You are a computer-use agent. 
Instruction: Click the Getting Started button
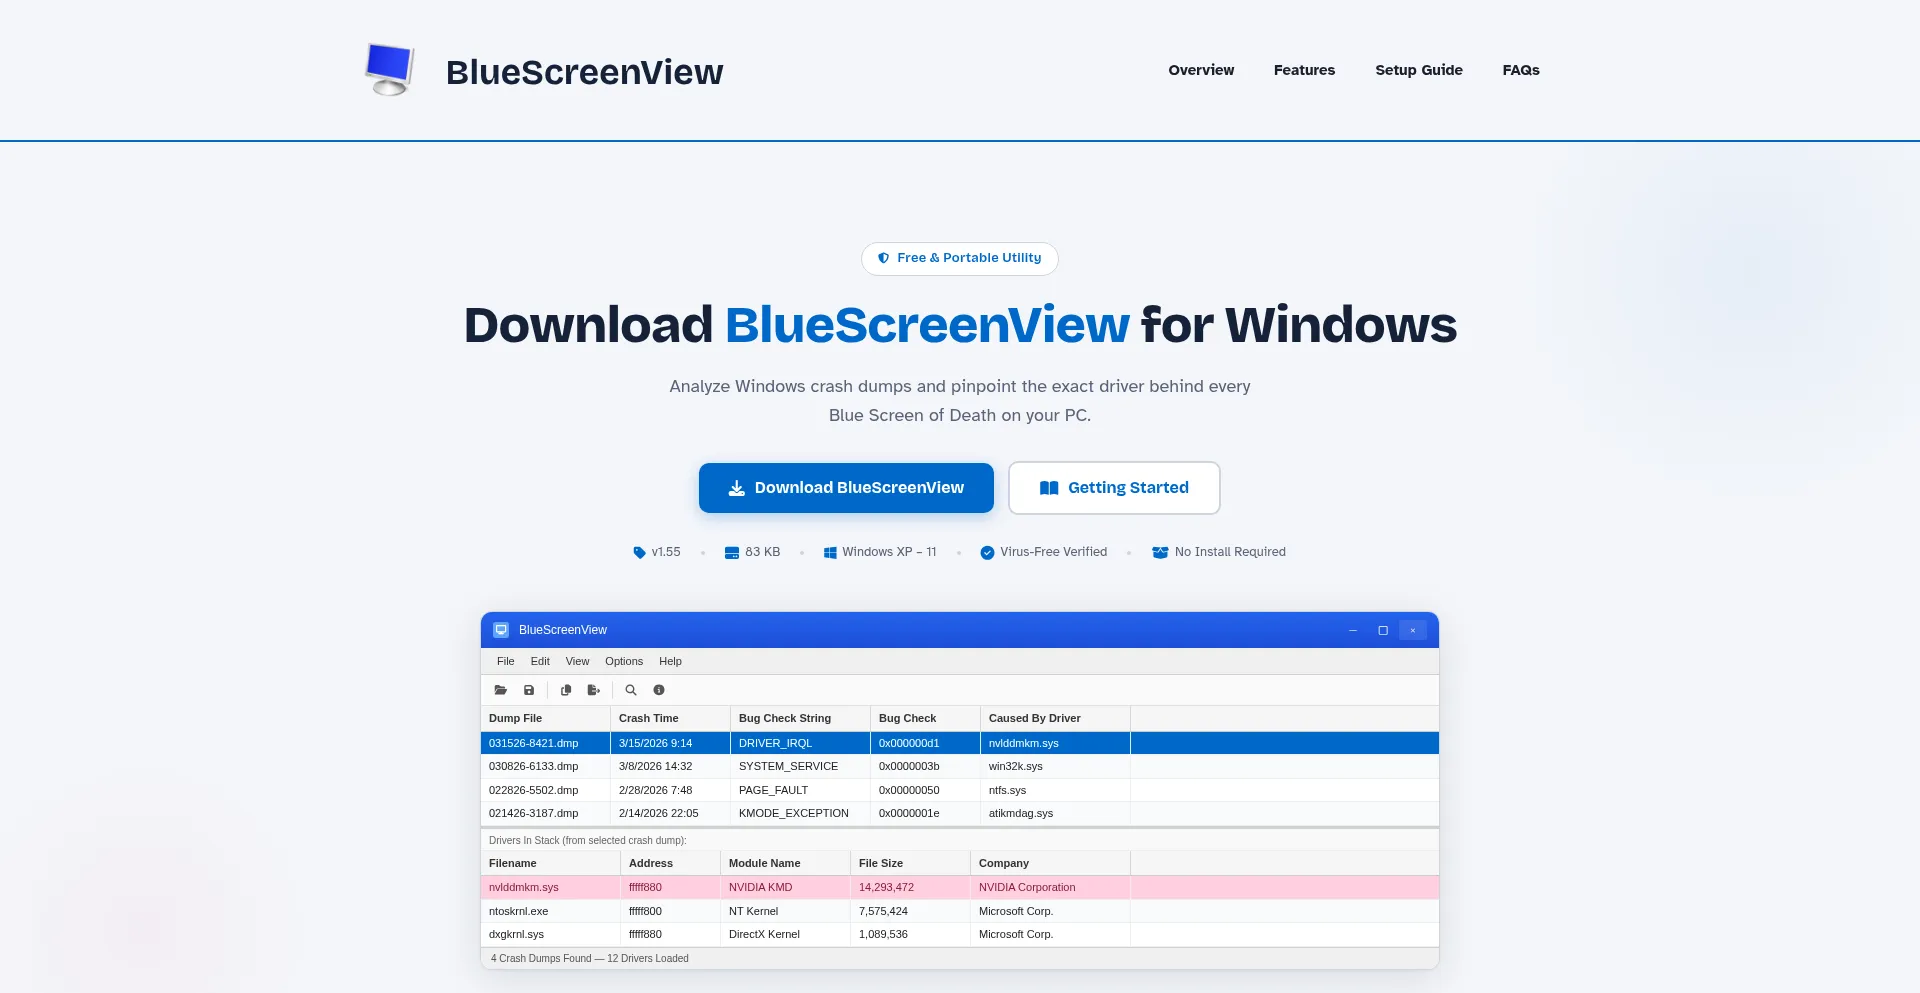1114,488
